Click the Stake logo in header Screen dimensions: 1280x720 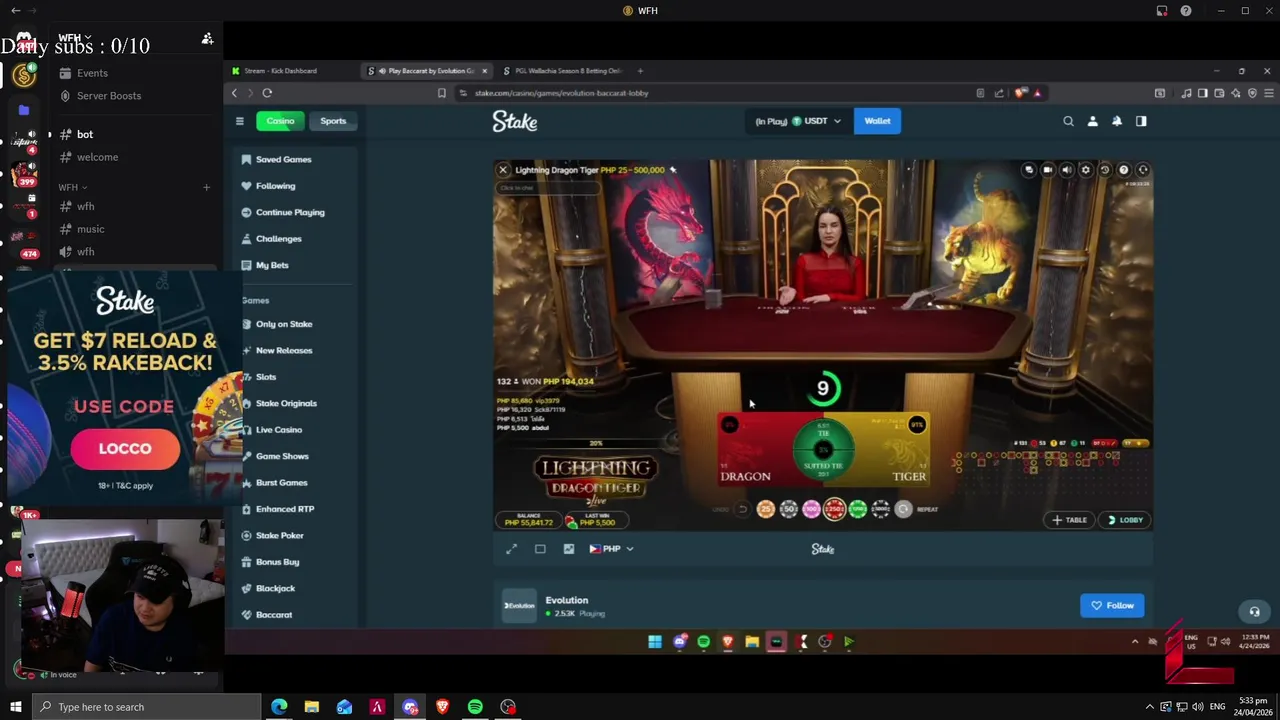(515, 121)
